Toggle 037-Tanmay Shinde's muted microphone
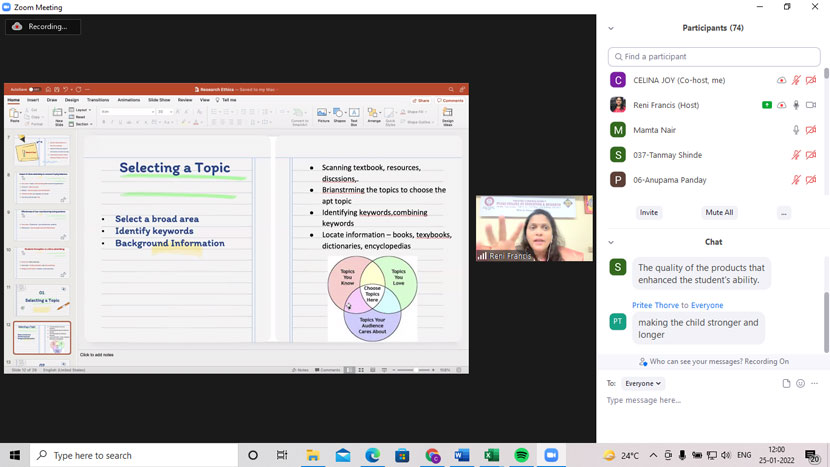830x467 pixels. (x=796, y=155)
